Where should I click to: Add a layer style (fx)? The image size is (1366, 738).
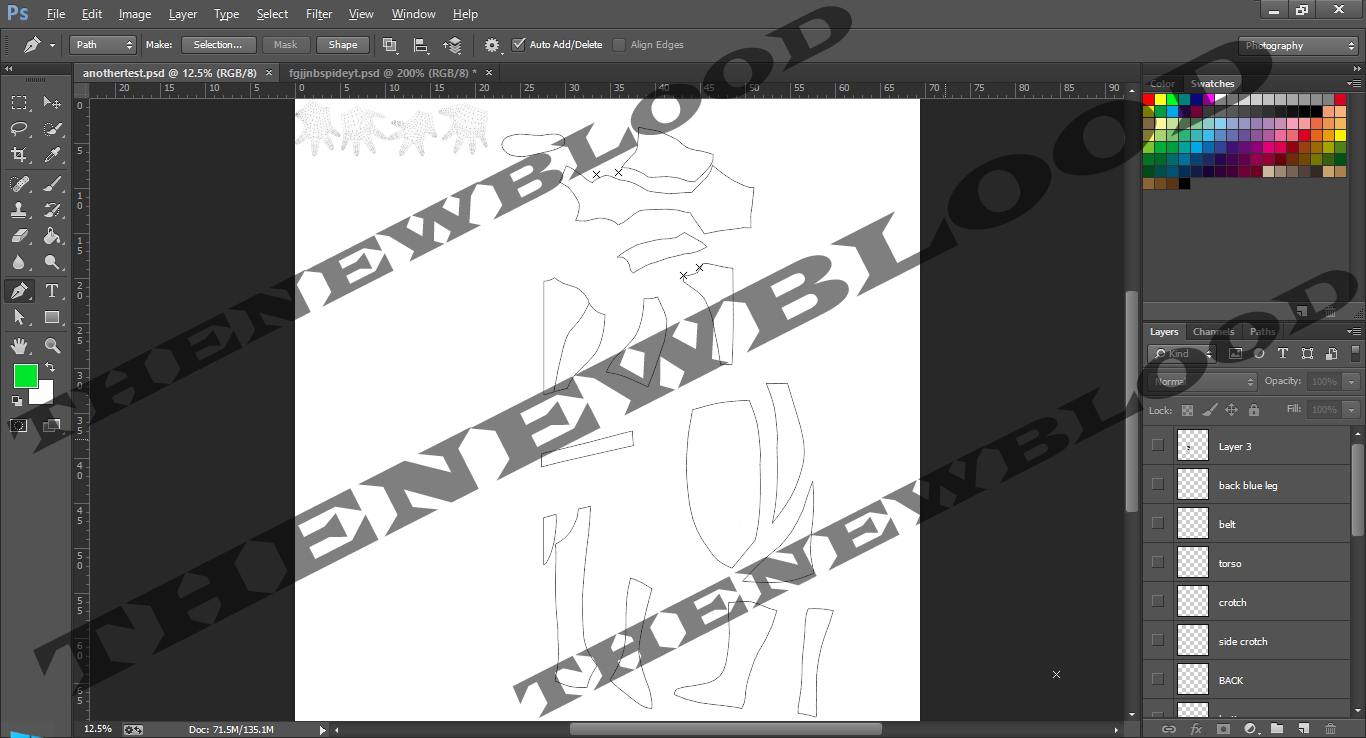1196,729
